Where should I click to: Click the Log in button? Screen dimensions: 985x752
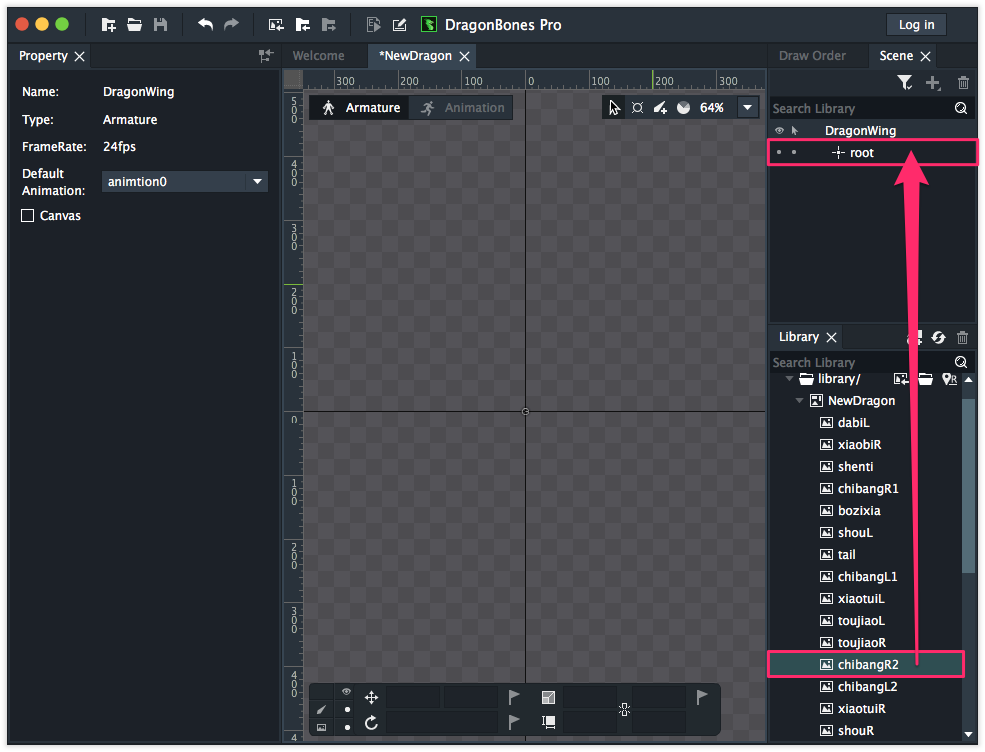[916, 25]
